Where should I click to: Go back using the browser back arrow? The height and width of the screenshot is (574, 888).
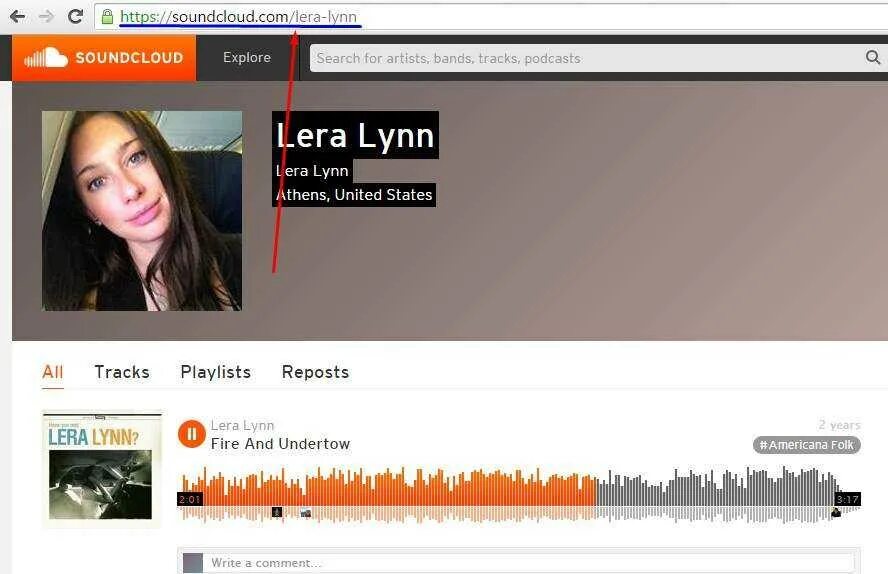(x=18, y=16)
